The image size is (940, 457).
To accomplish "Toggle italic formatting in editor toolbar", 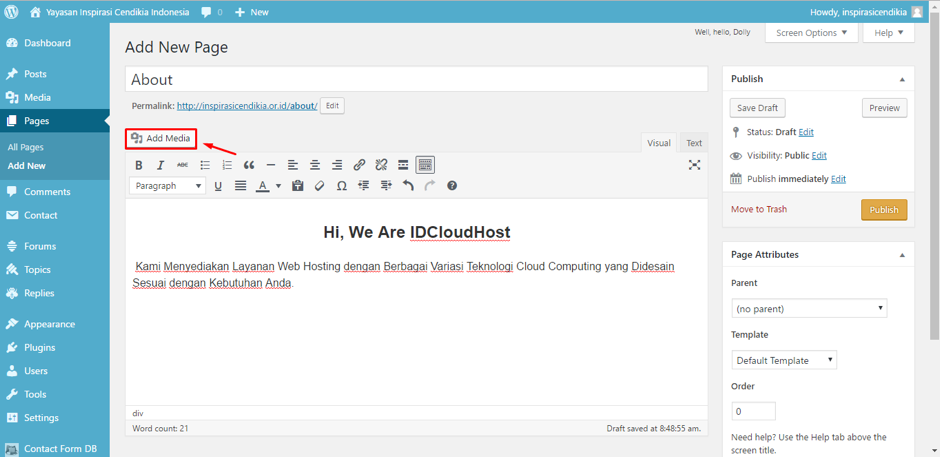I will tap(161, 165).
